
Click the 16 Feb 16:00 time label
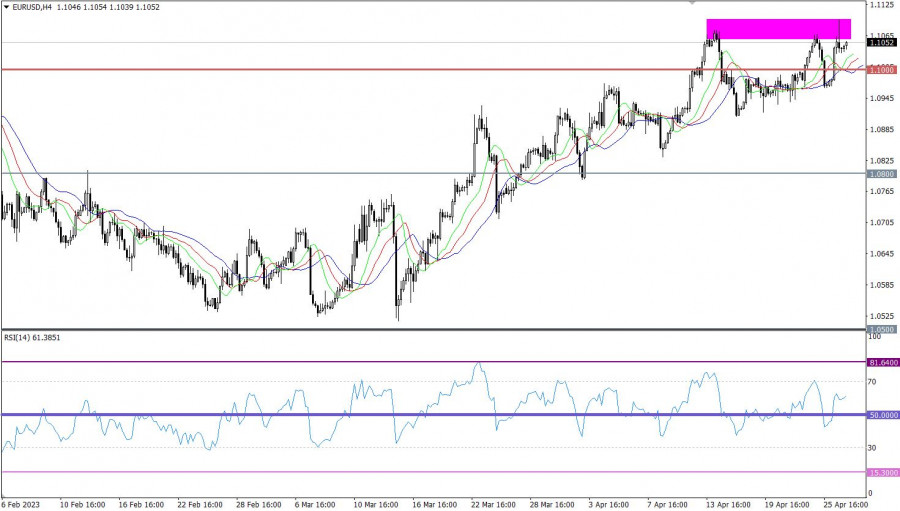(x=141, y=505)
